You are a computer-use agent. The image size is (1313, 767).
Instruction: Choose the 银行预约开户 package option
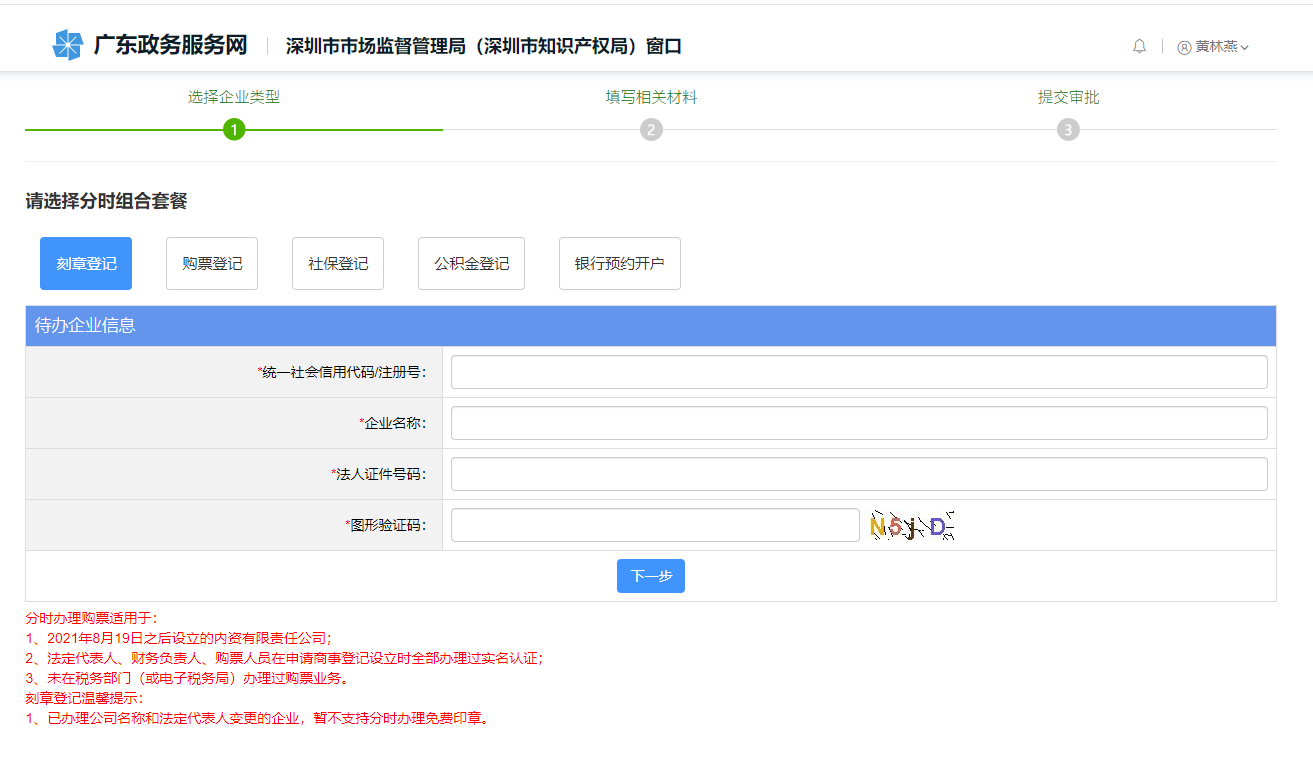[x=620, y=264]
